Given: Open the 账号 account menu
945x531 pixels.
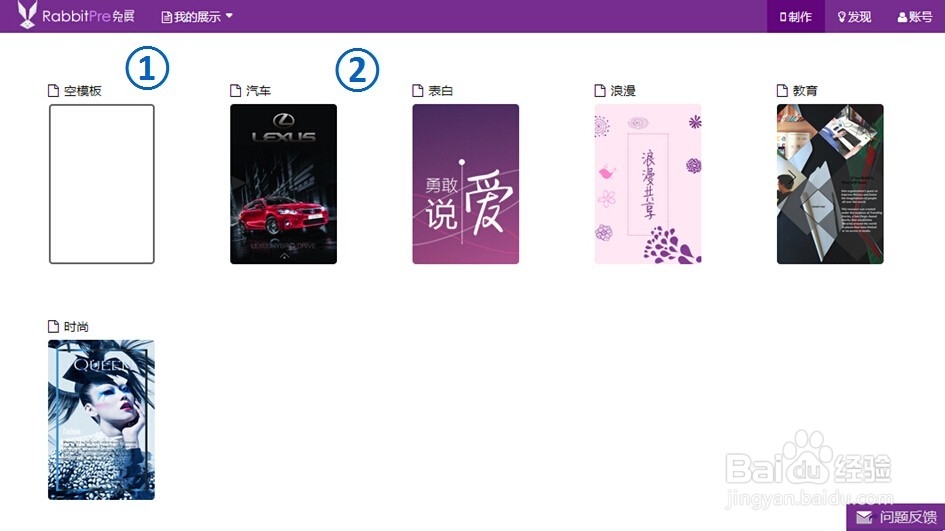Looking at the screenshot, I should [914, 16].
